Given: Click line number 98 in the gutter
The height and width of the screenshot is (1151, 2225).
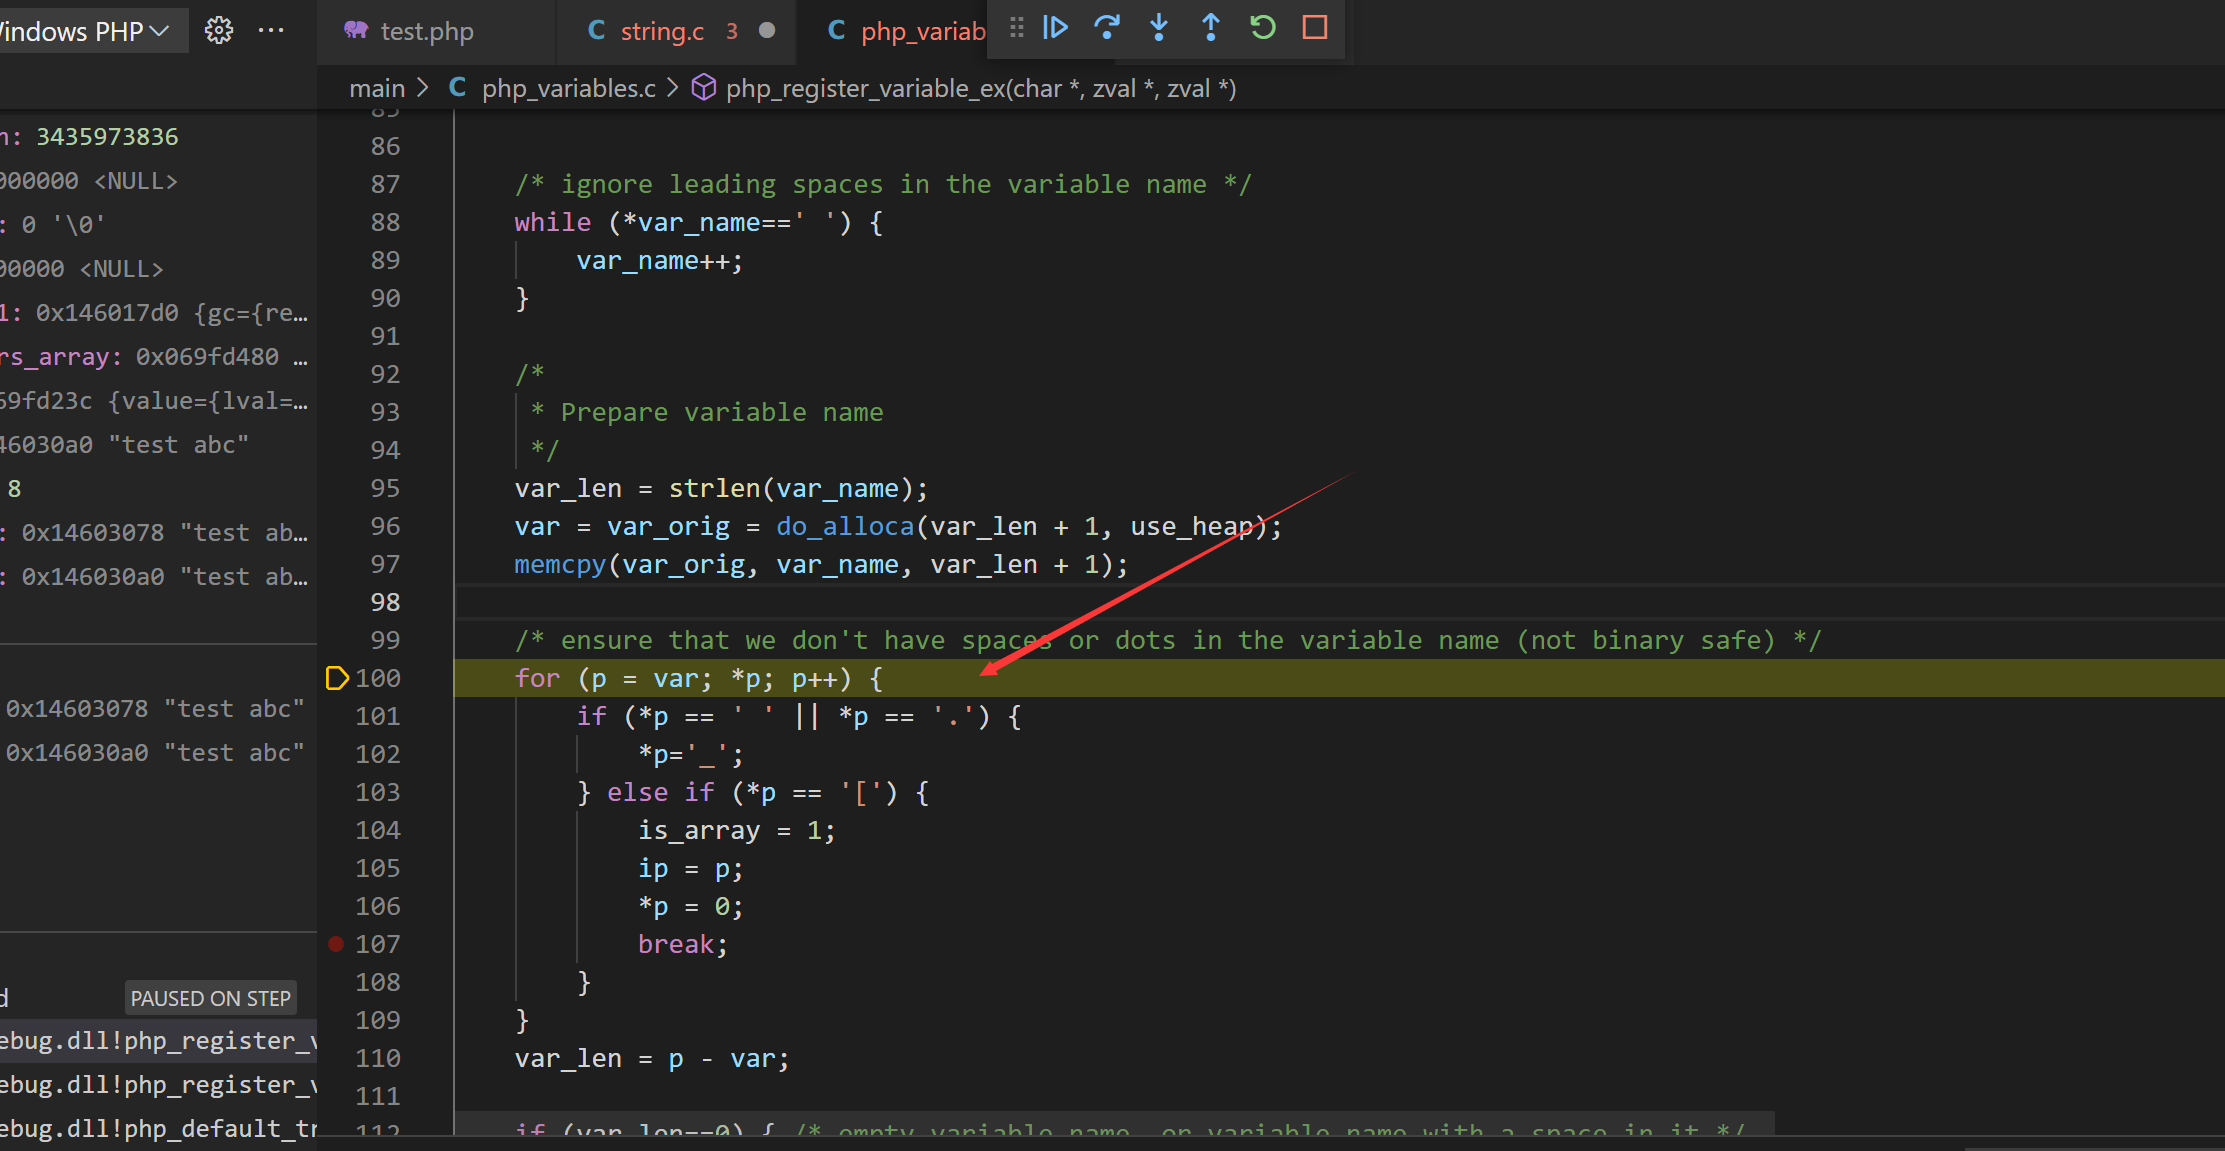Looking at the screenshot, I should tap(385, 602).
